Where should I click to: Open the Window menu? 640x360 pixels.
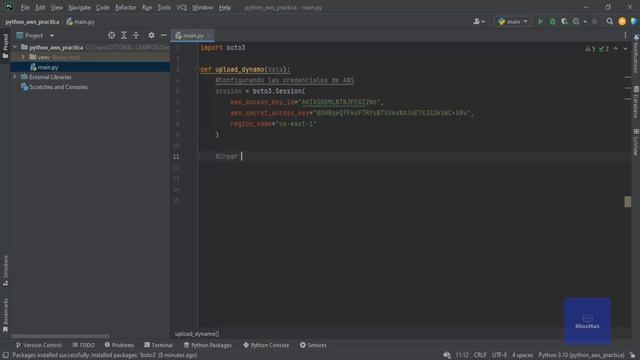[x=202, y=7]
